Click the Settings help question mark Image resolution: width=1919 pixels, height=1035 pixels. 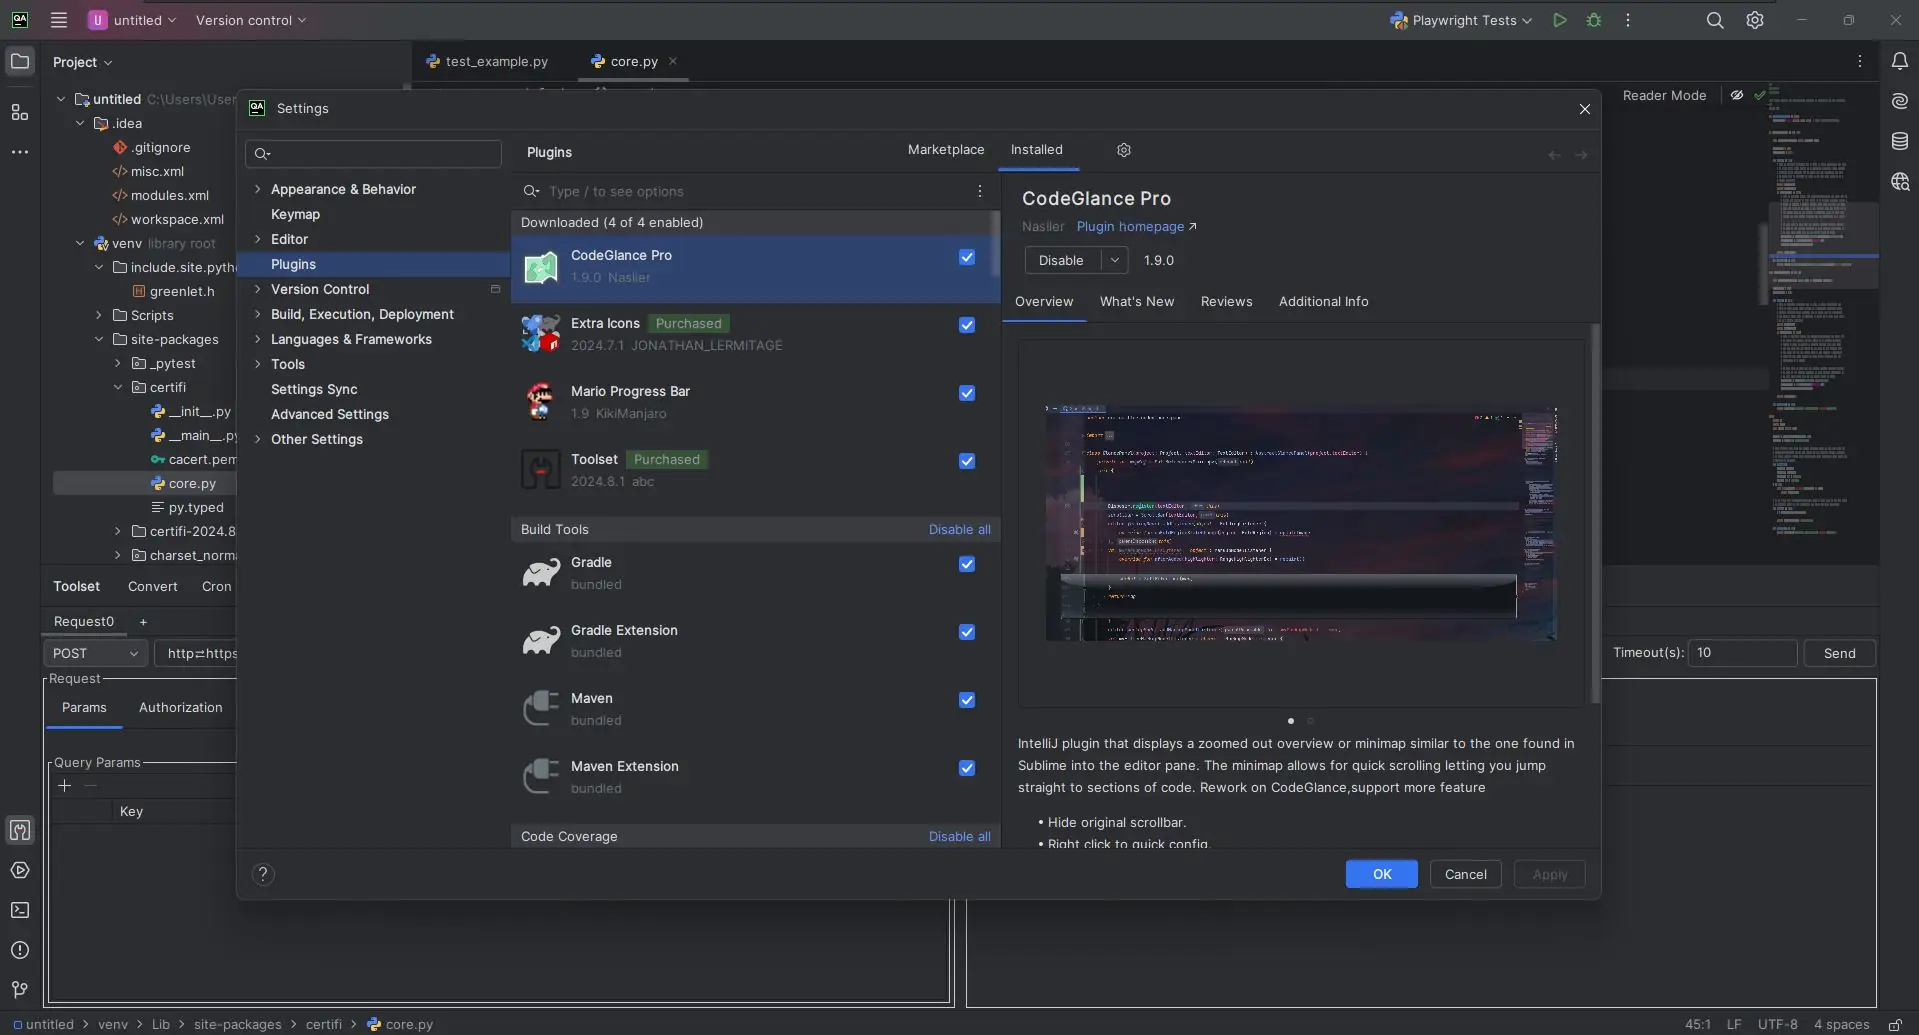point(263,874)
